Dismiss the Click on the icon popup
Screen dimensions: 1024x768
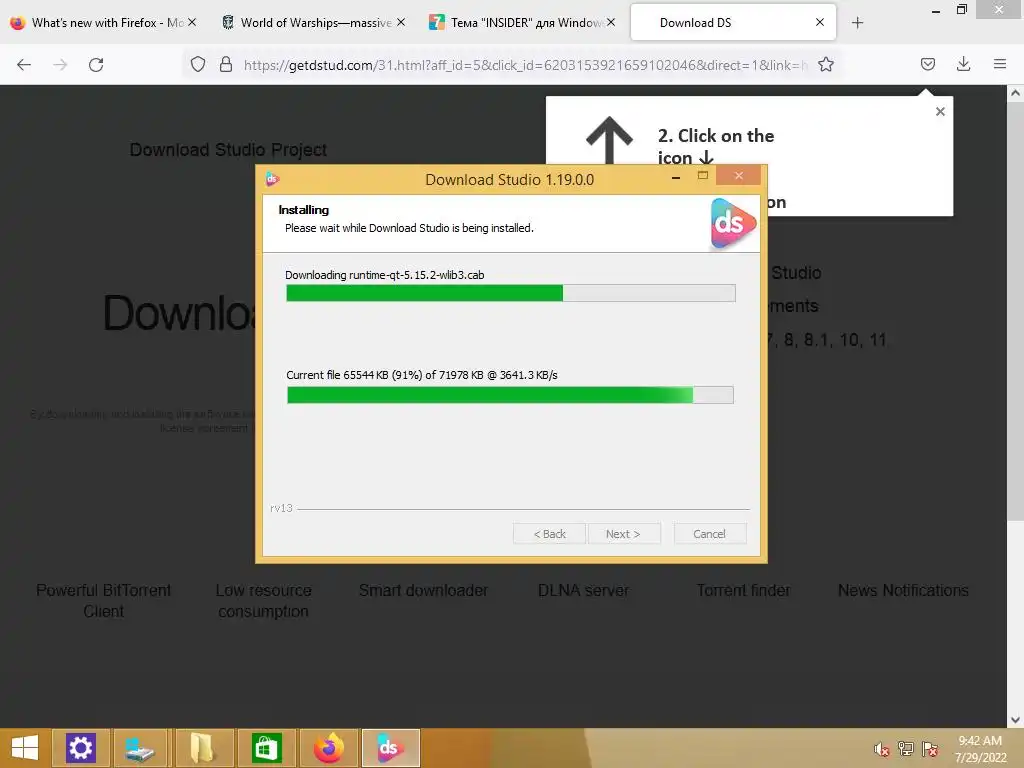coord(940,112)
